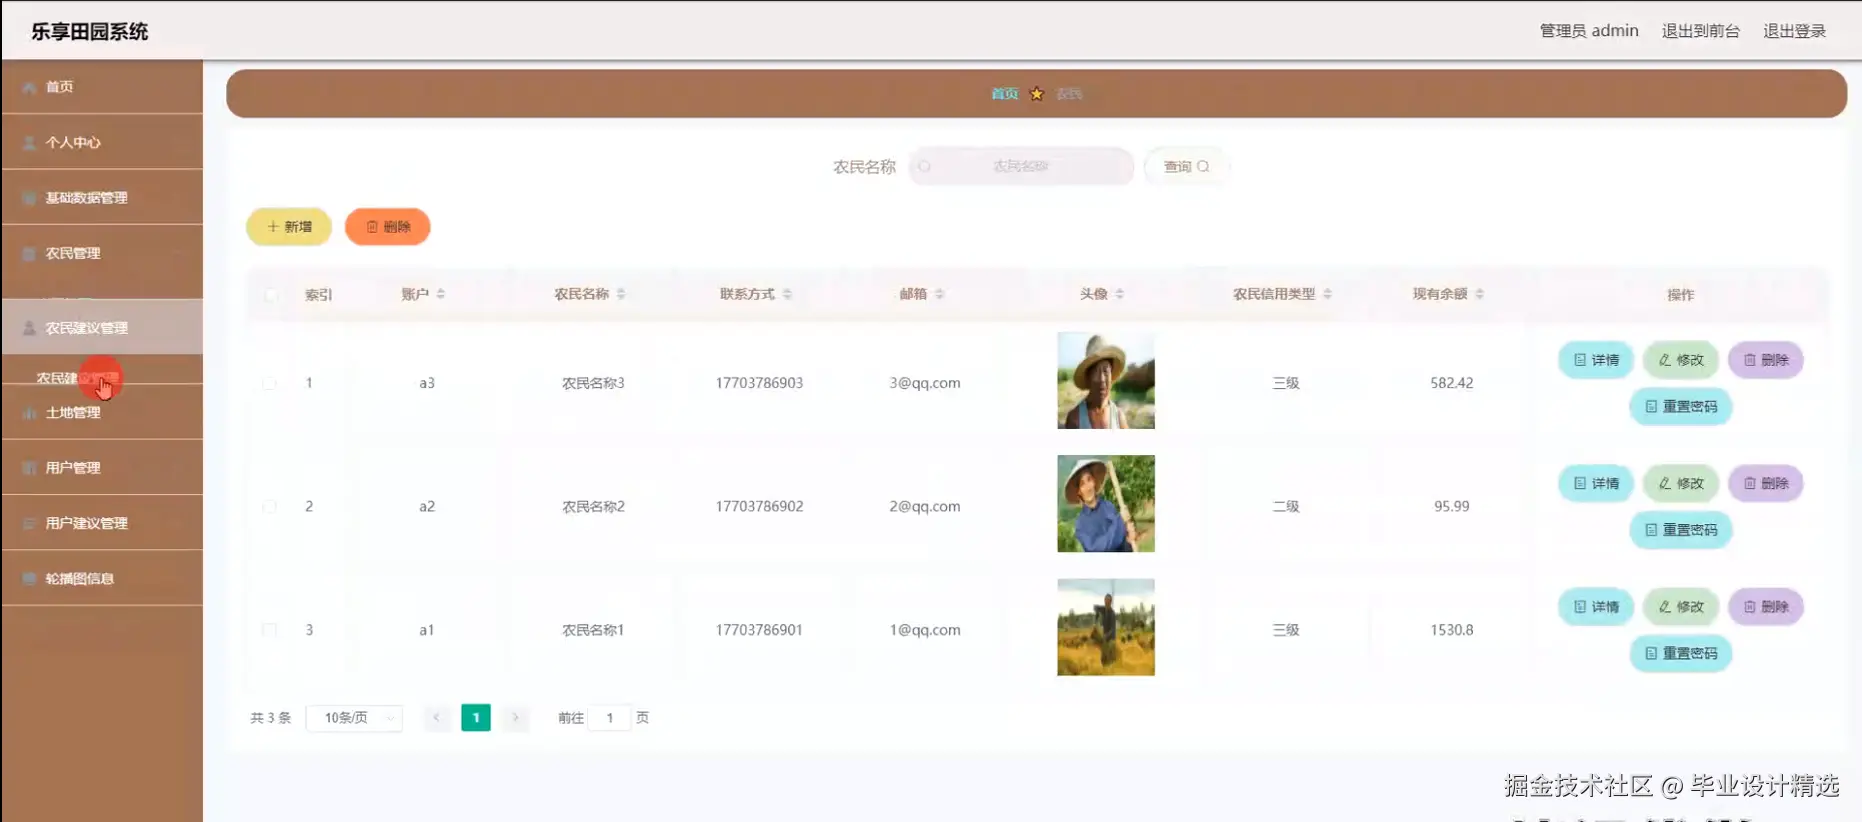This screenshot has width=1862, height=822.
Task: Open 用户管理 sidebar menu
Action: coord(102,467)
